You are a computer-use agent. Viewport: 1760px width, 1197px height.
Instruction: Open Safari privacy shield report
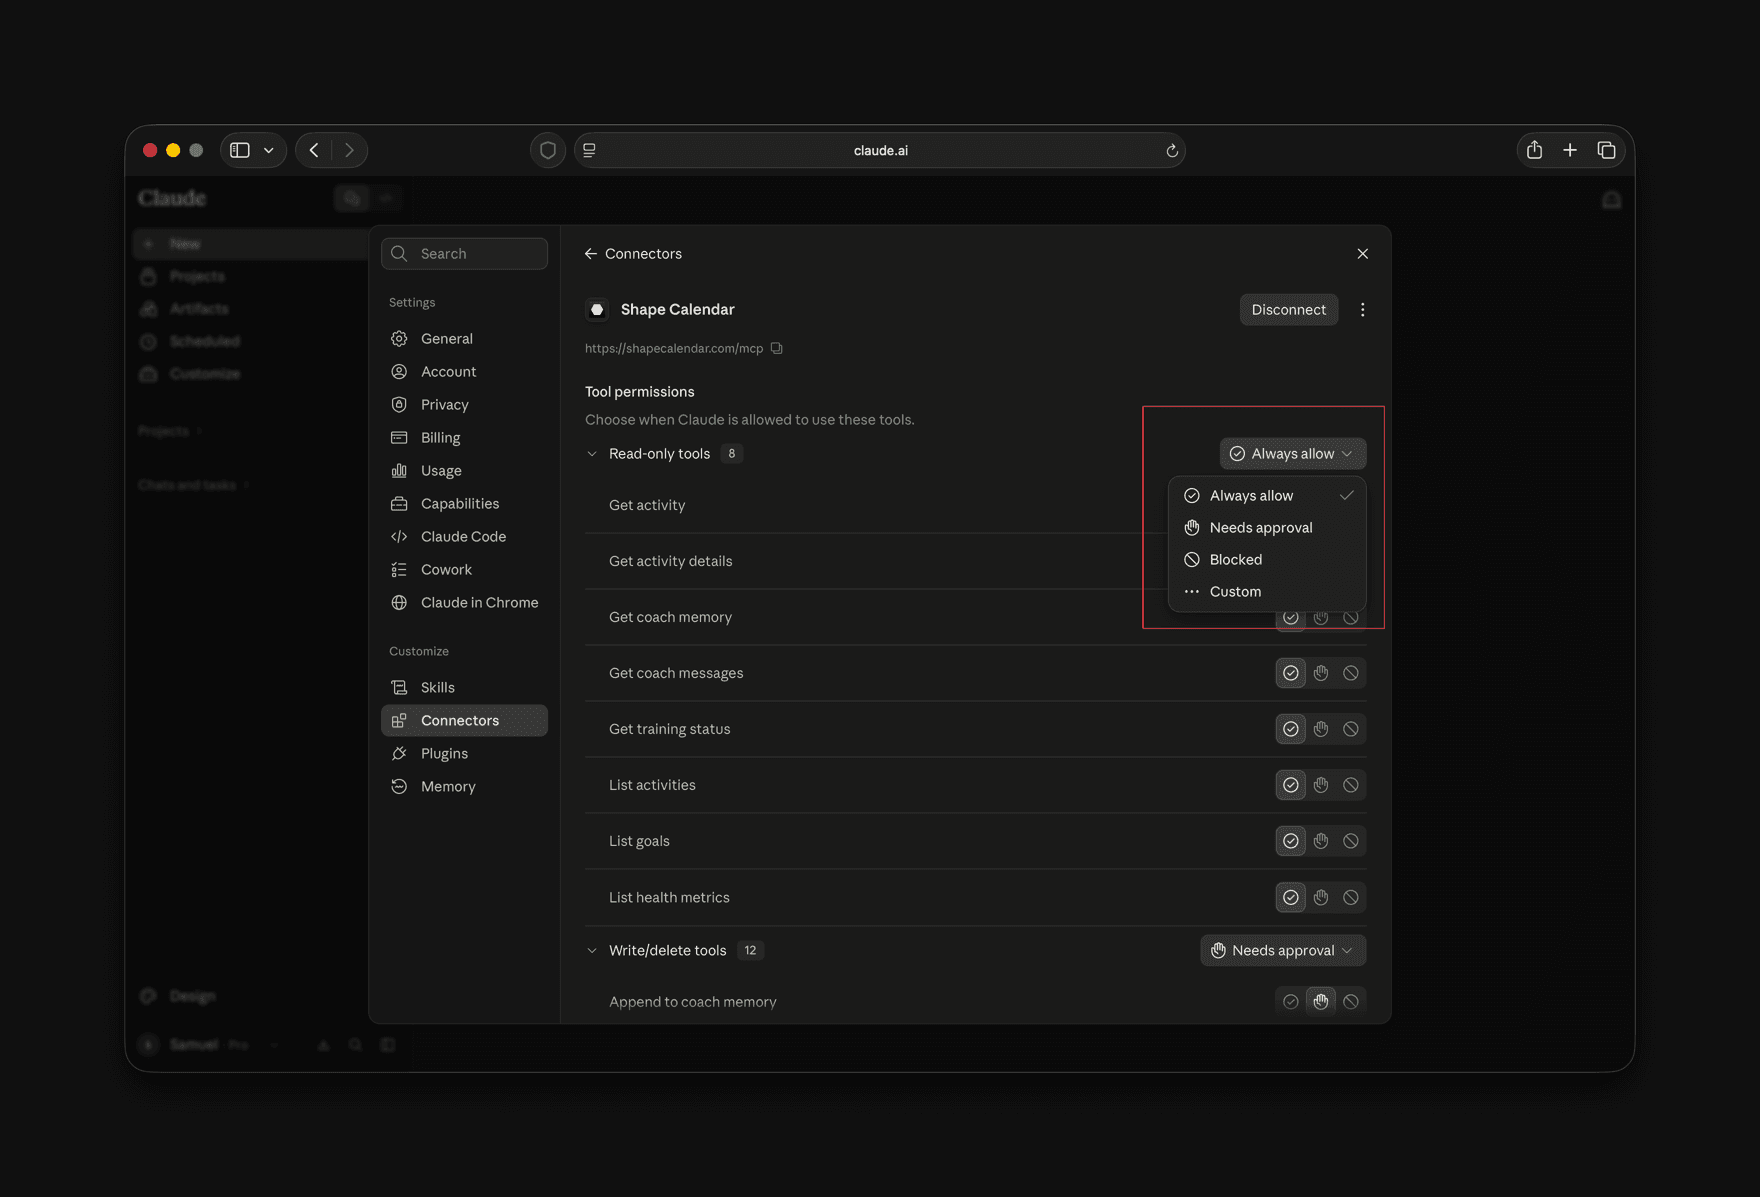[x=548, y=150]
